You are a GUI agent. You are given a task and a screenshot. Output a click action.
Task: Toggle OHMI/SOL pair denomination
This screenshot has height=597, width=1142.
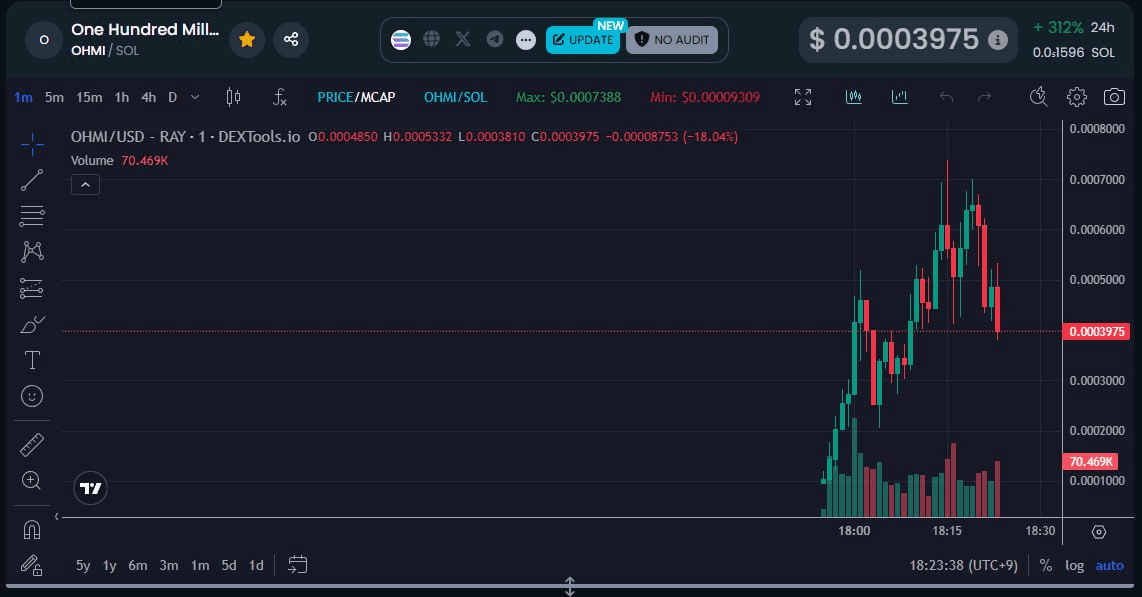tap(455, 97)
